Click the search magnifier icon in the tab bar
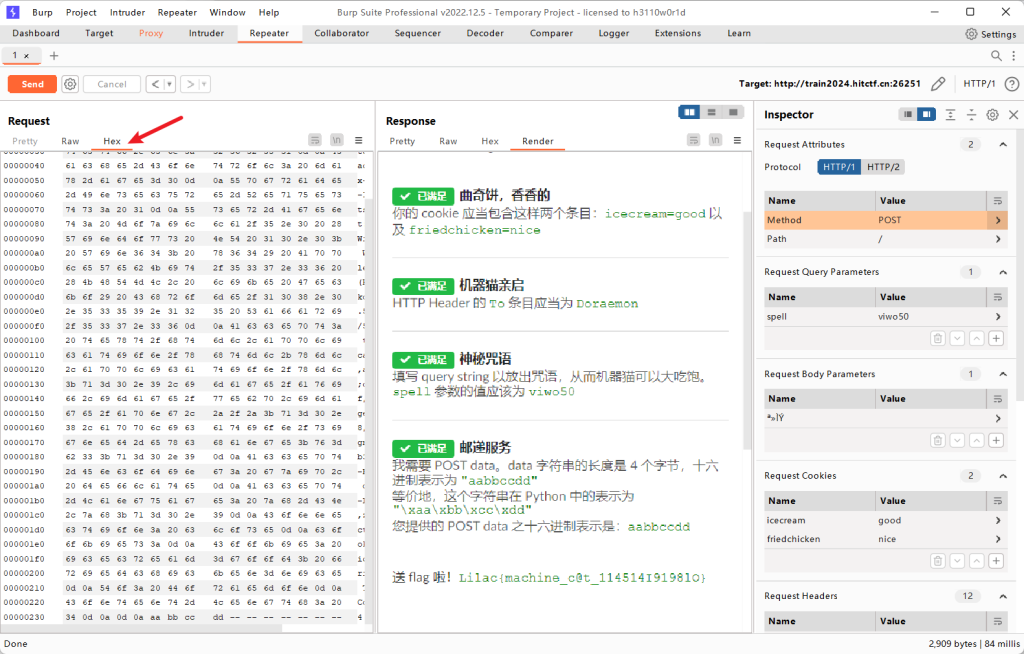The image size is (1024, 654). pos(996,56)
